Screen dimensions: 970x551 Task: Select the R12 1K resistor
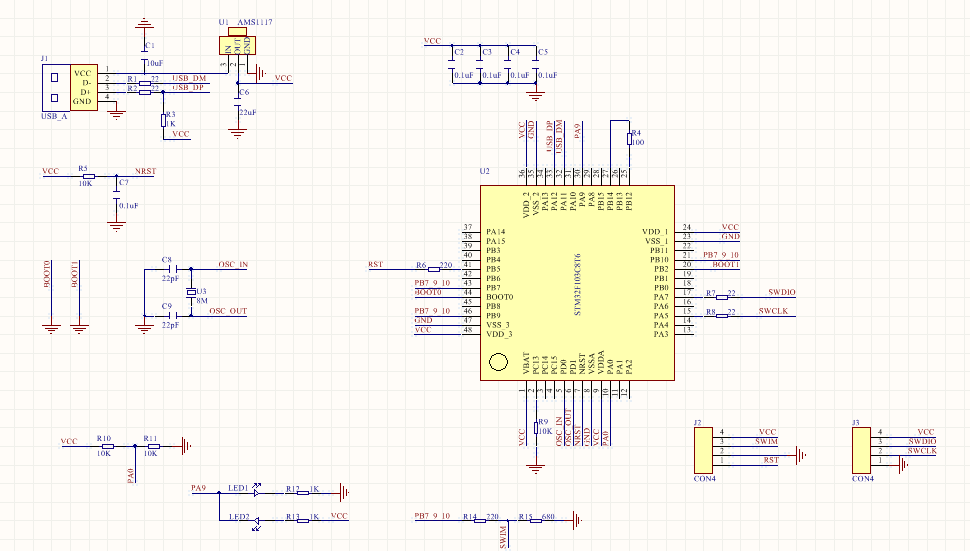pyautogui.click(x=303, y=493)
